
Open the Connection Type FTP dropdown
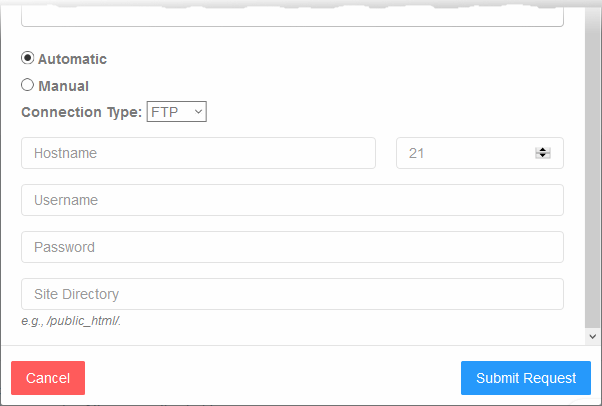[177, 111]
